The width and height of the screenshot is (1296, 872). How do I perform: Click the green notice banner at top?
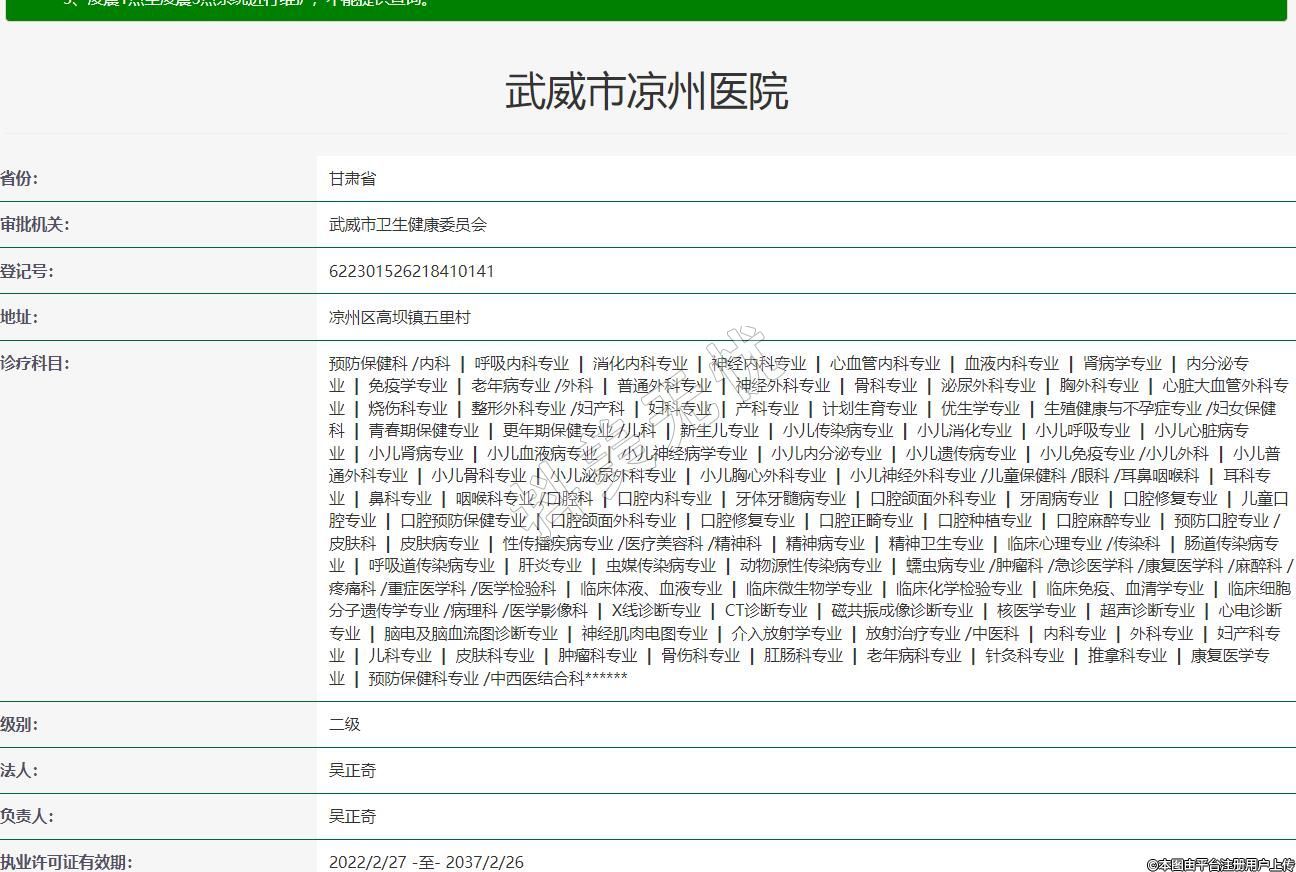point(646,8)
